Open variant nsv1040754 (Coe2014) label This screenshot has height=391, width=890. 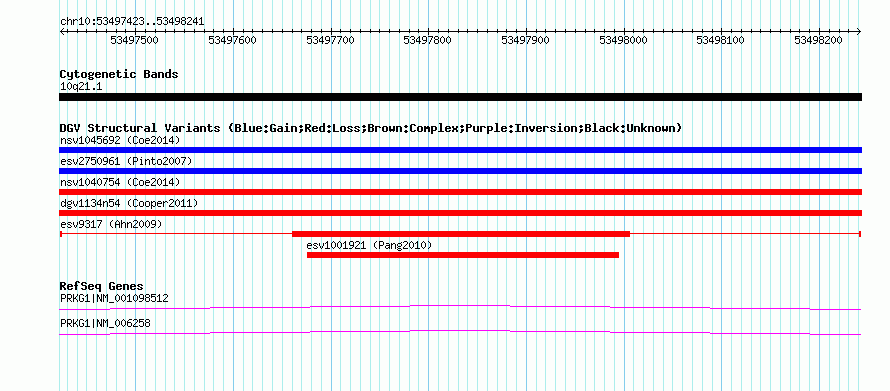click(x=120, y=182)
